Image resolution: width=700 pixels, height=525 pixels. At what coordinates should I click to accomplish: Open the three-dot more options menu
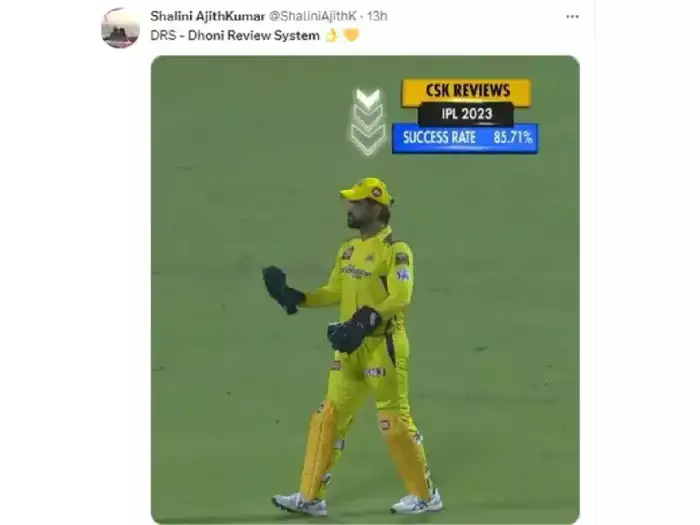[x=572, y=17]
